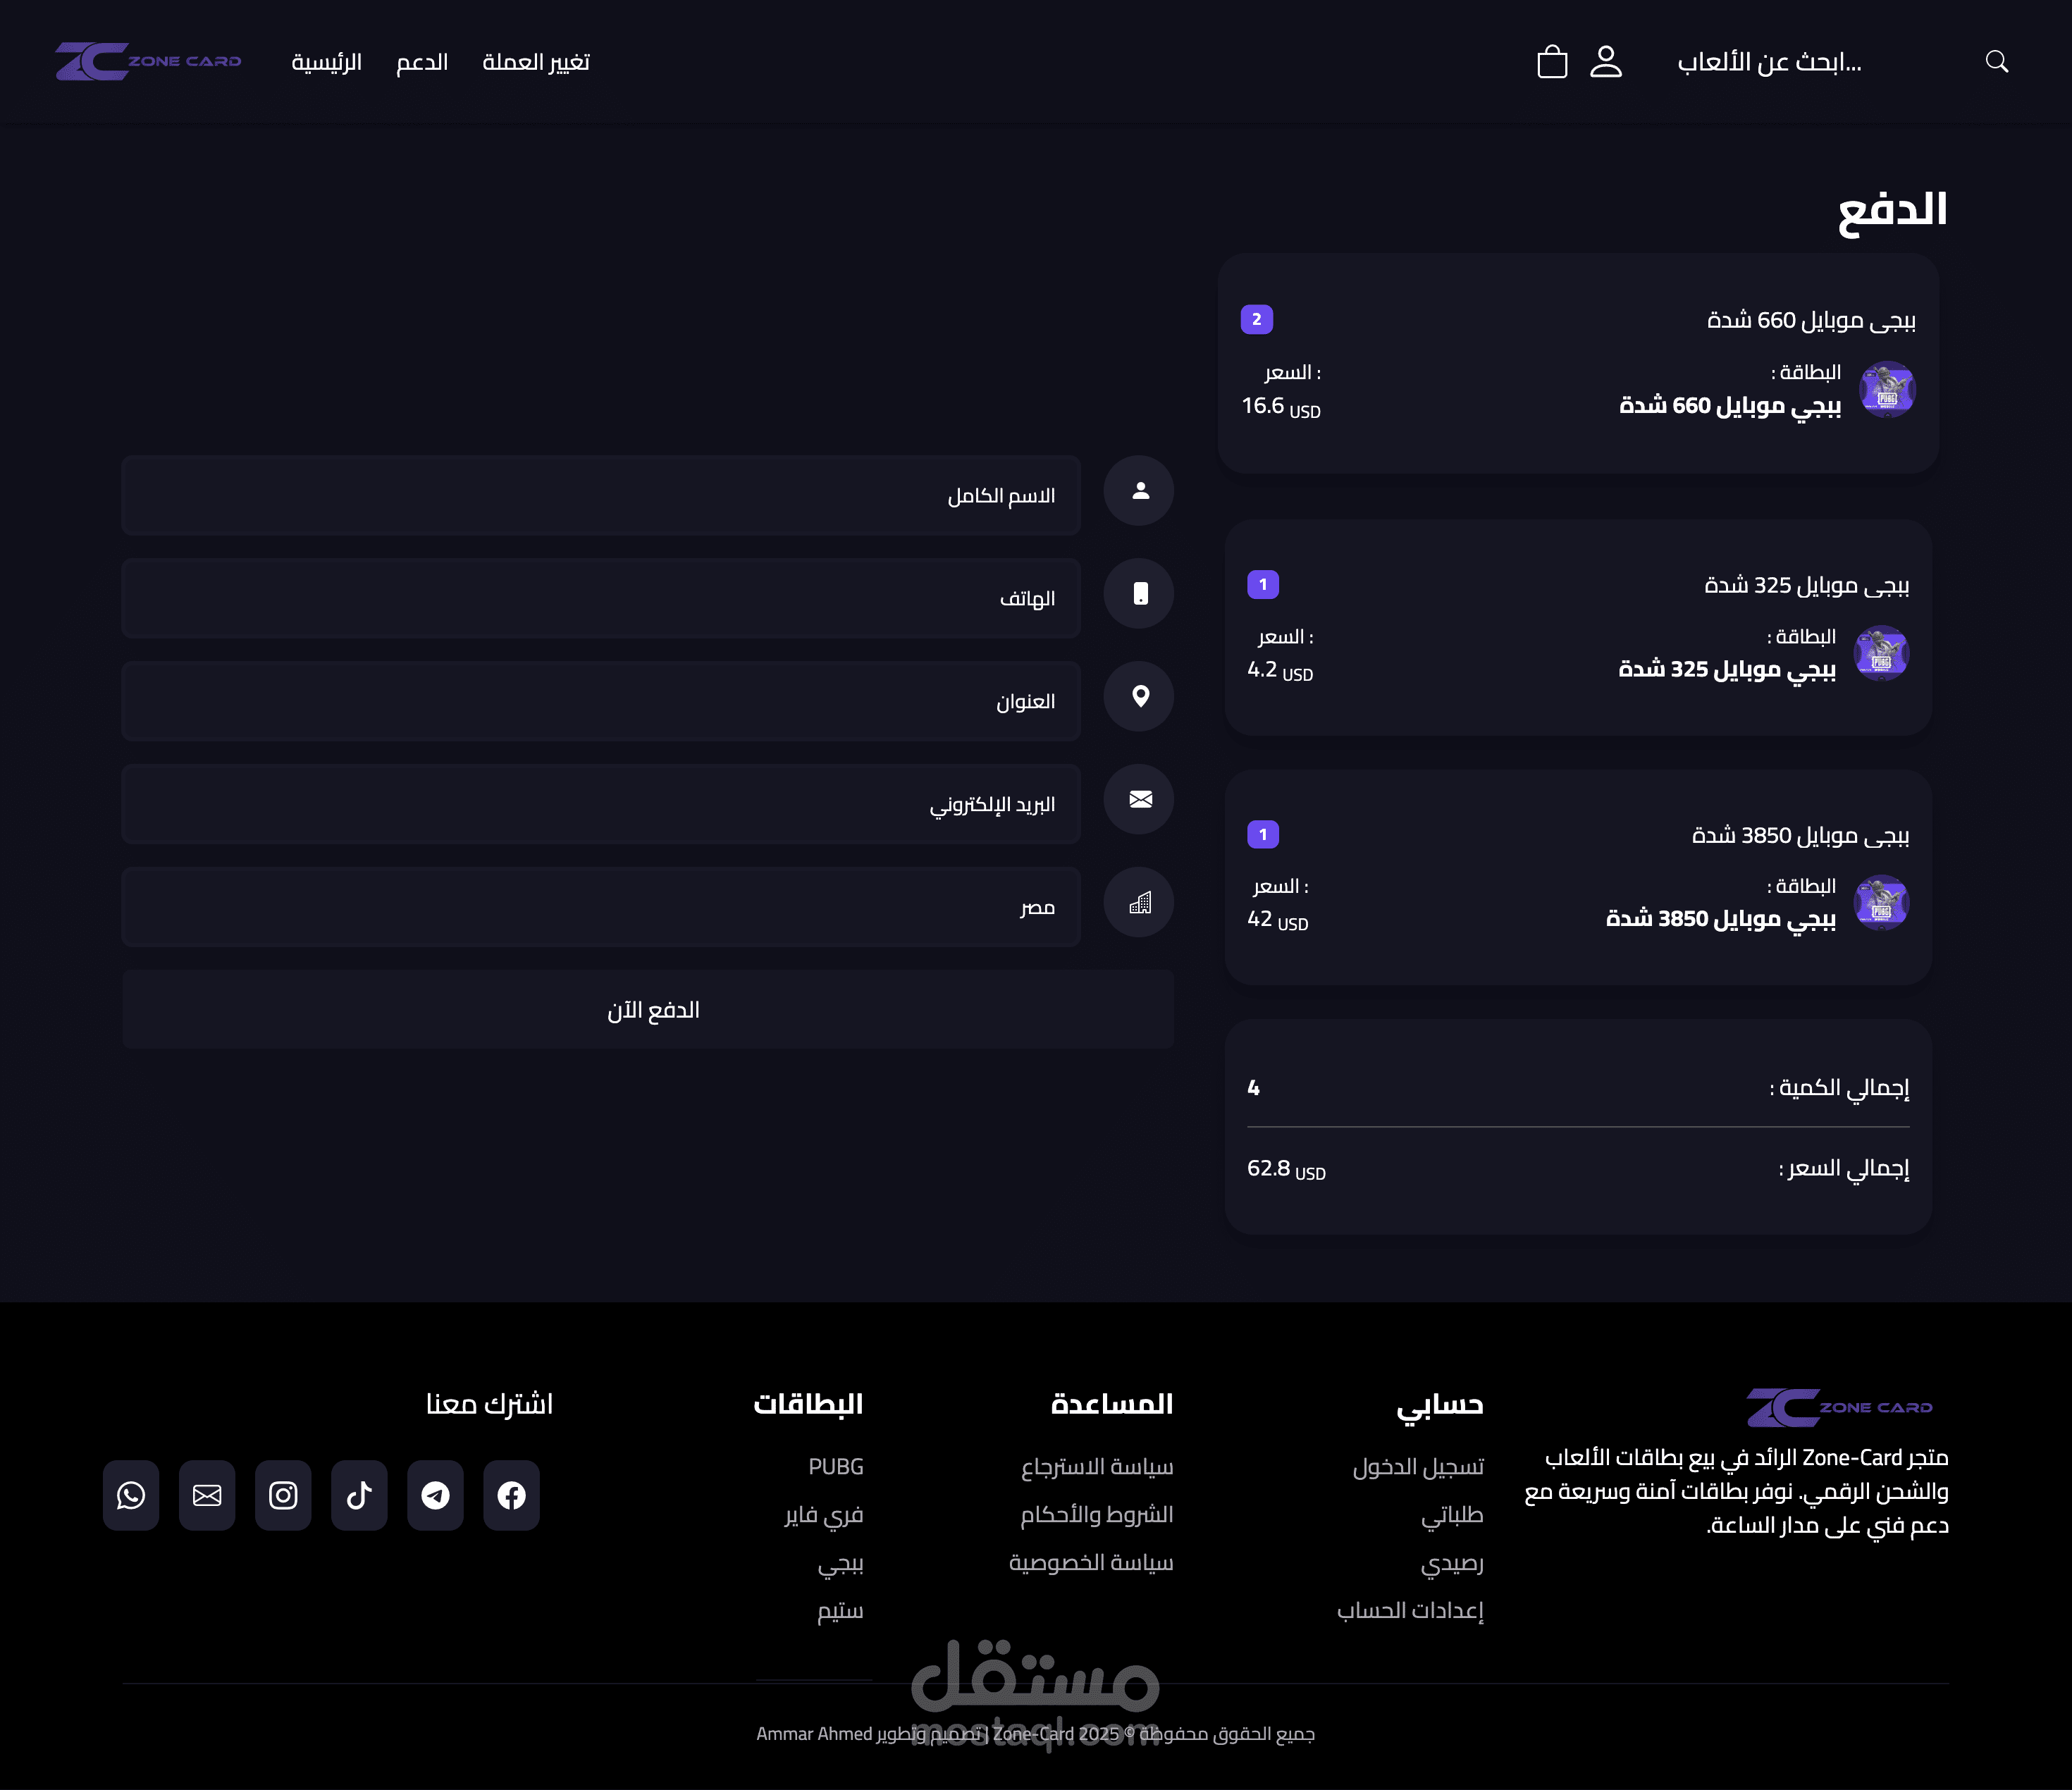Click the phone icon beside الهاتف

tap(1139, 594)
